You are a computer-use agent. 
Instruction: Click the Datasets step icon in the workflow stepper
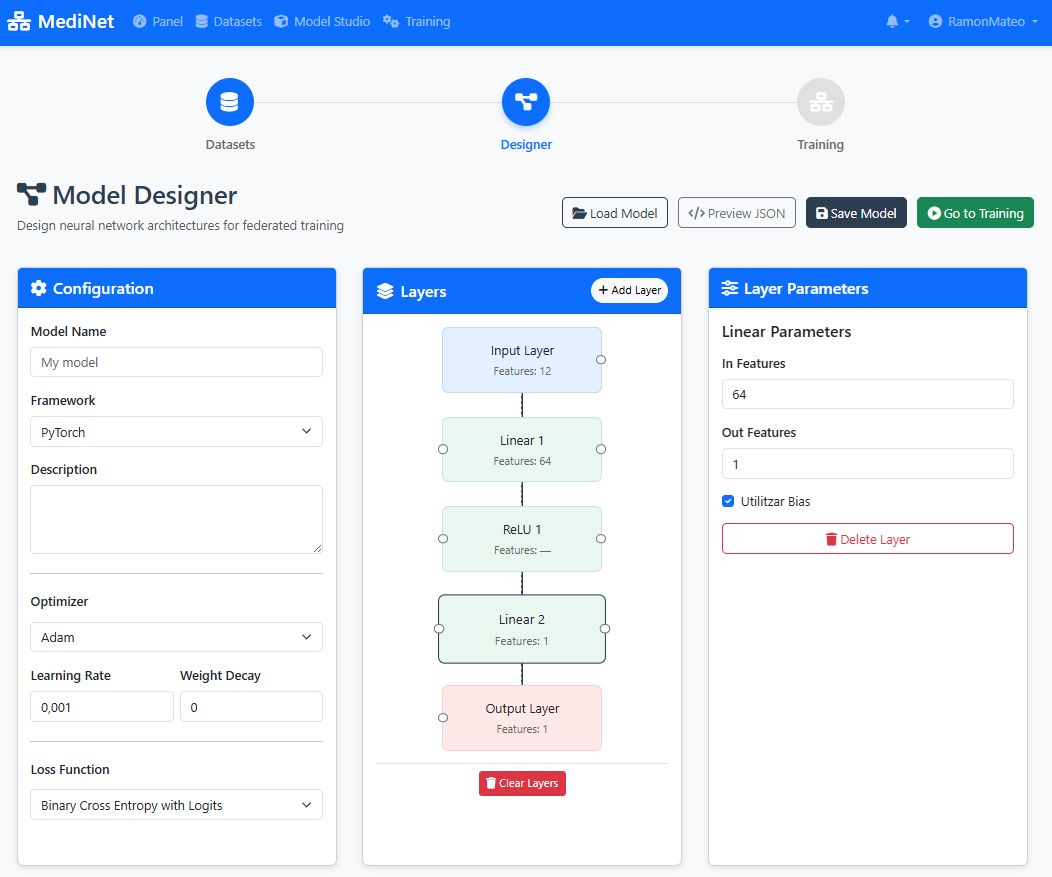pyautogui.click(x=229, y=101)
